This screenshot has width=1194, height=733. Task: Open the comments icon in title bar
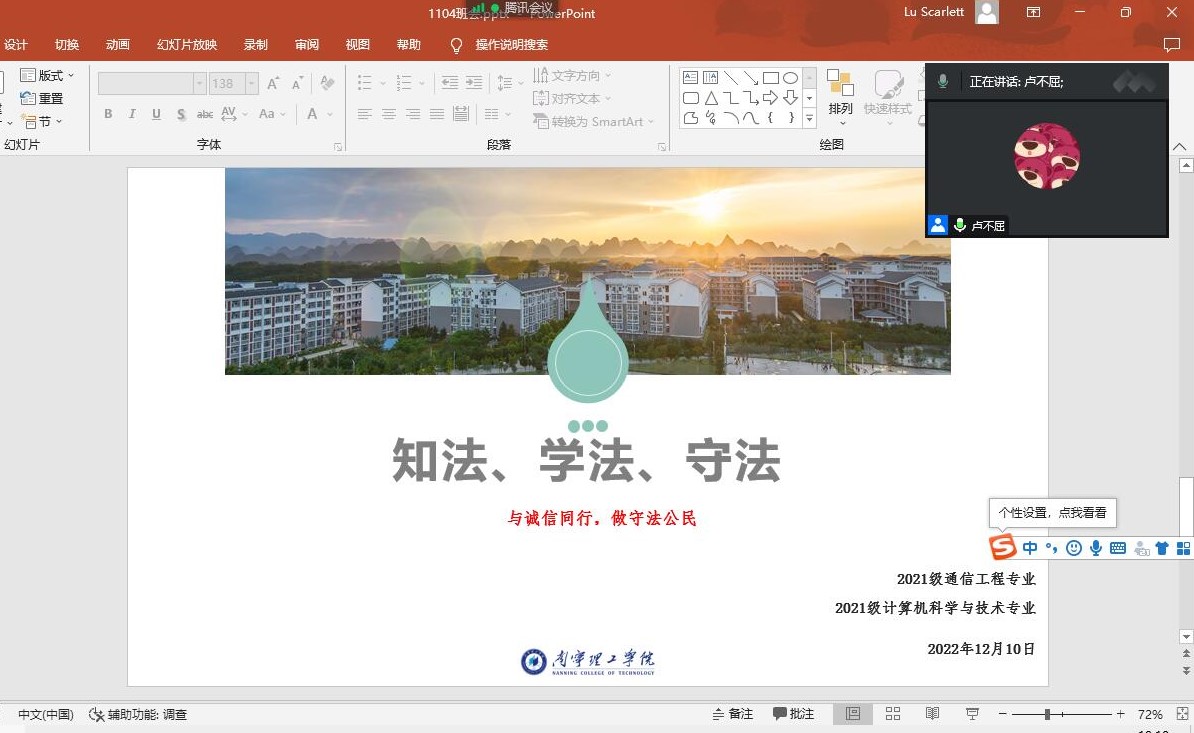(1172, 45)
